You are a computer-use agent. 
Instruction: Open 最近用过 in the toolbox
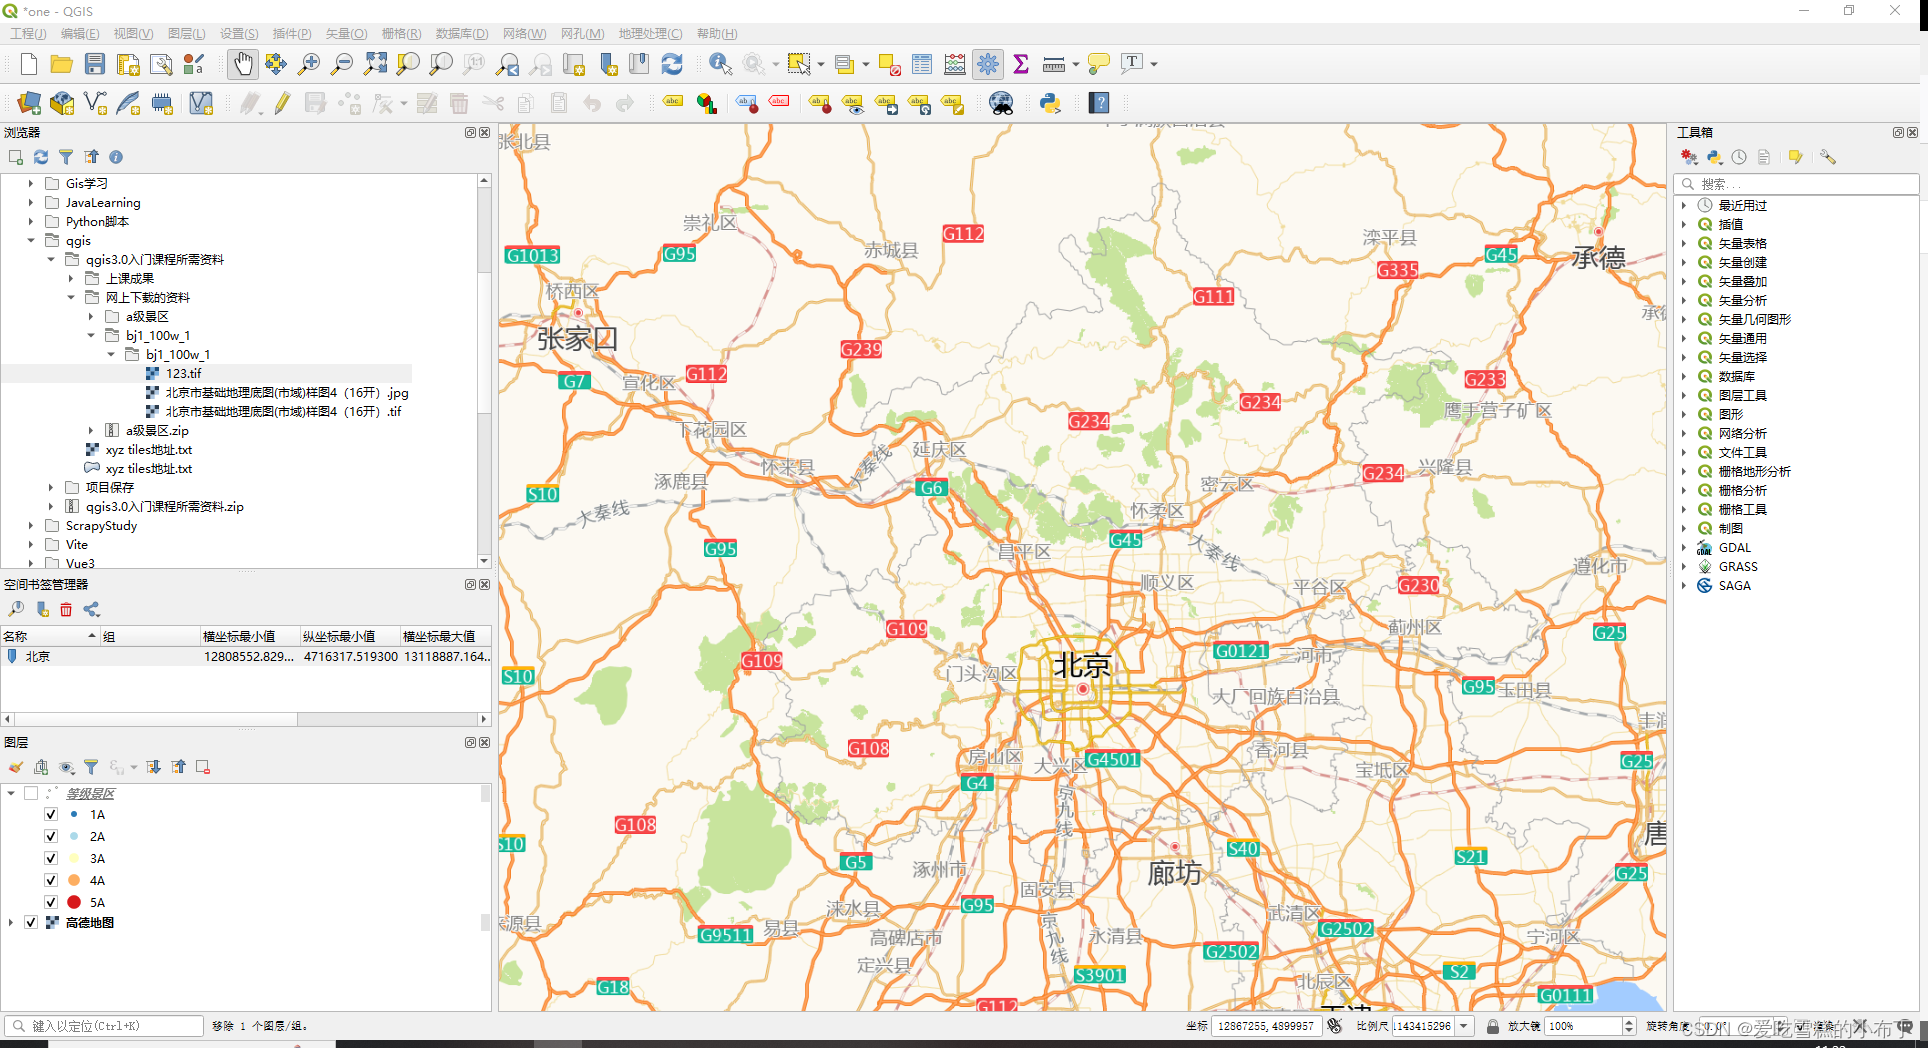coord(1742,205)
